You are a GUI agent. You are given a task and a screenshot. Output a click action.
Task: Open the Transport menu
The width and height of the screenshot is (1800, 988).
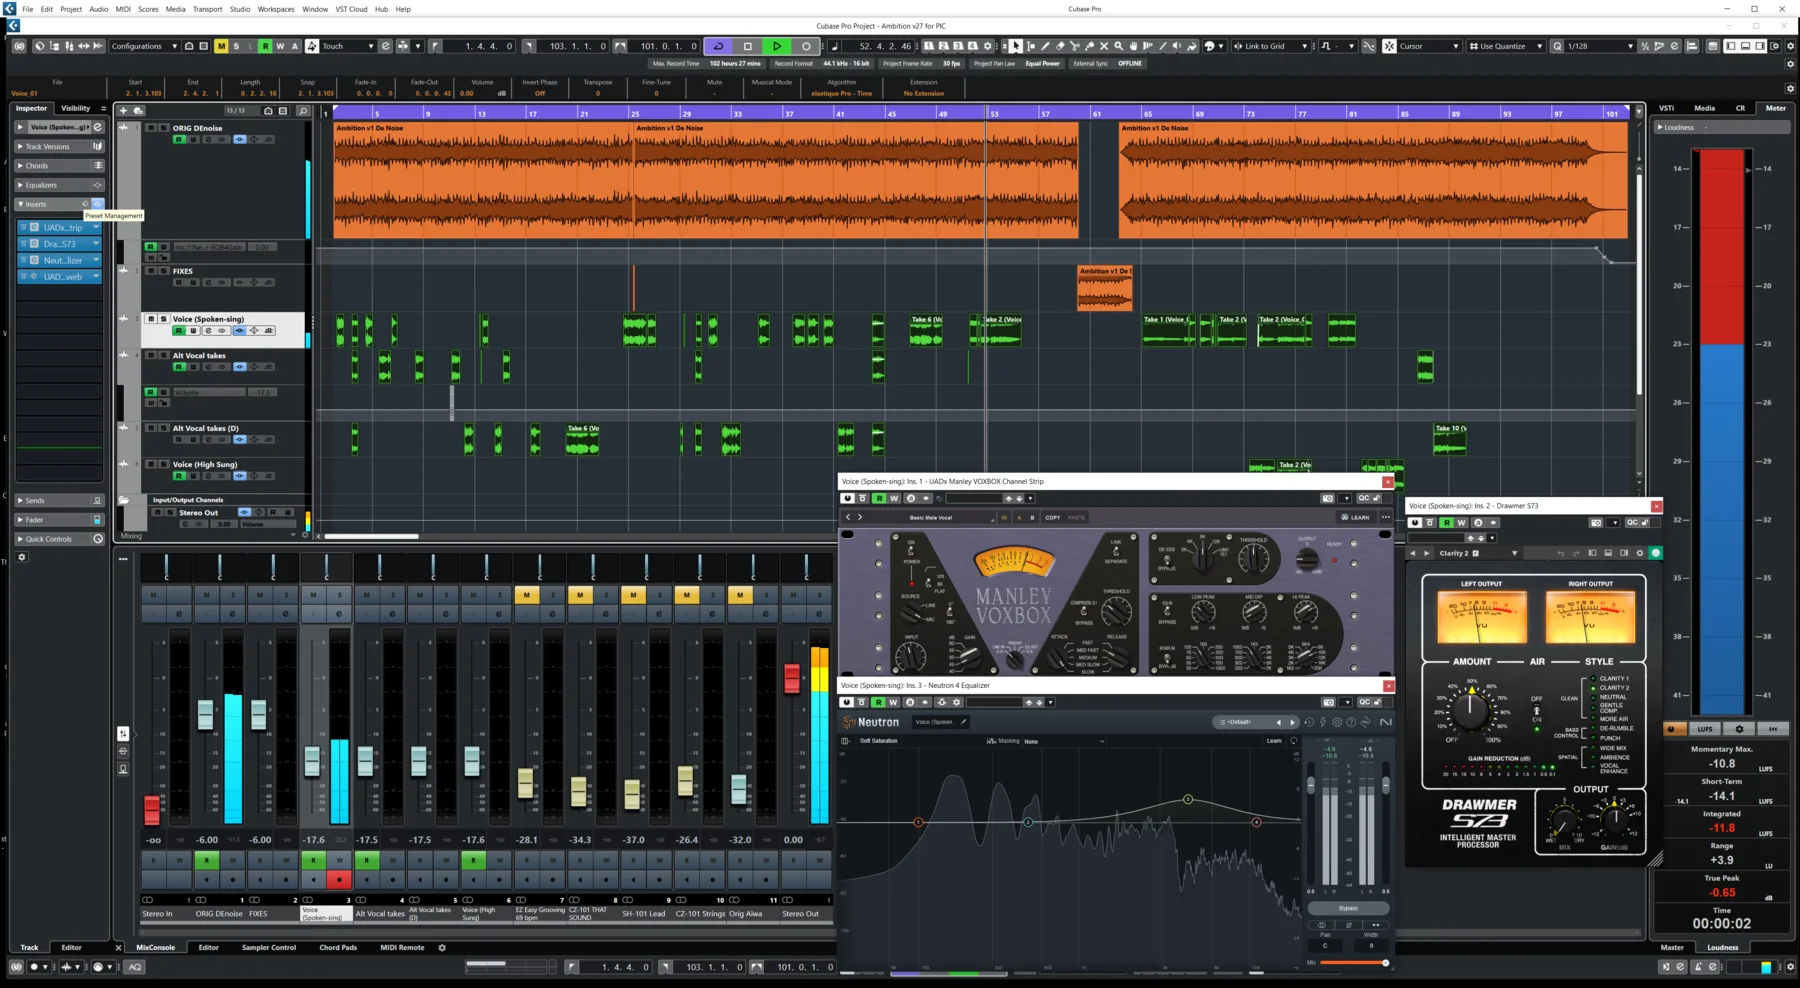click(x=207, y=9)
